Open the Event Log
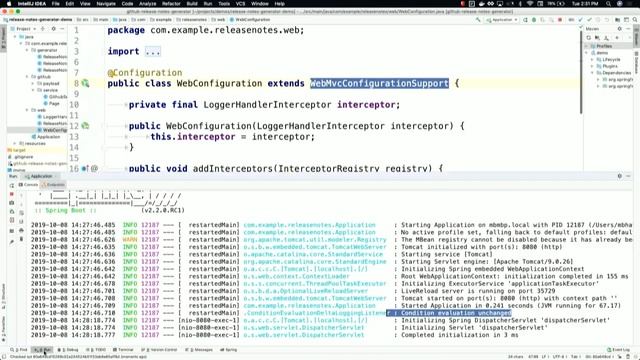Screen dimensions: 640x360 point(618,350)
